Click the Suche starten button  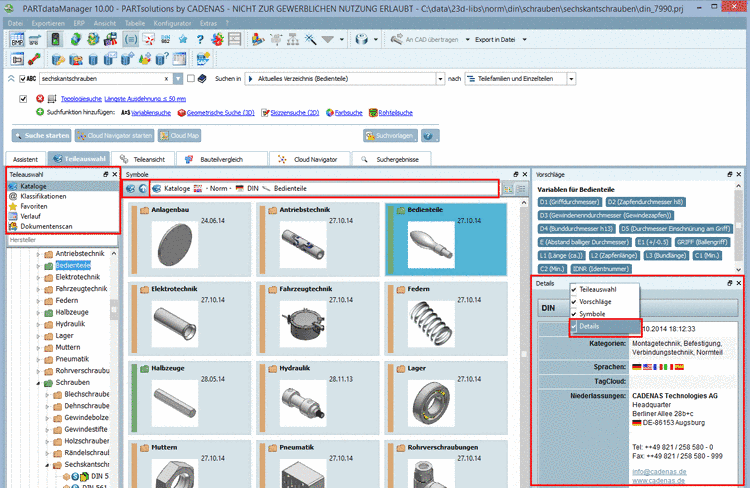(41, 136)
